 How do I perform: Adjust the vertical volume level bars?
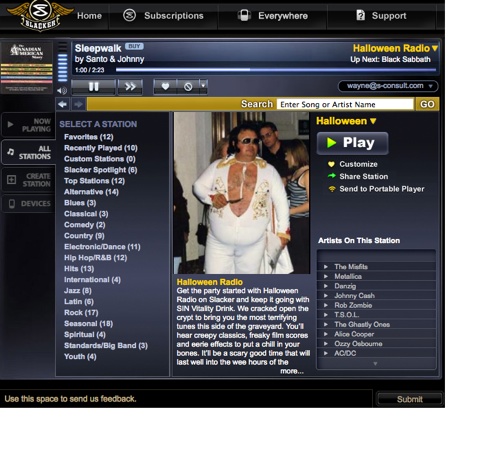(63, 62)
